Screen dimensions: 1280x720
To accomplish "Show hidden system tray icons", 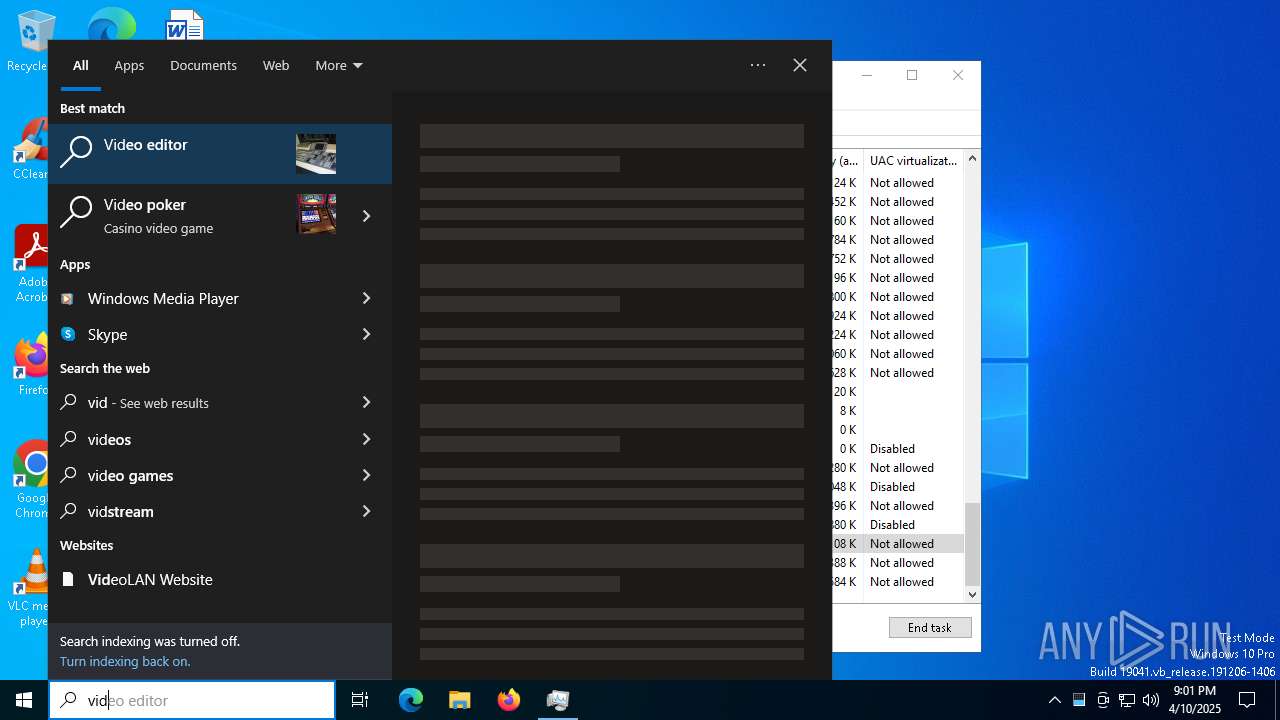I will 1054,700.
